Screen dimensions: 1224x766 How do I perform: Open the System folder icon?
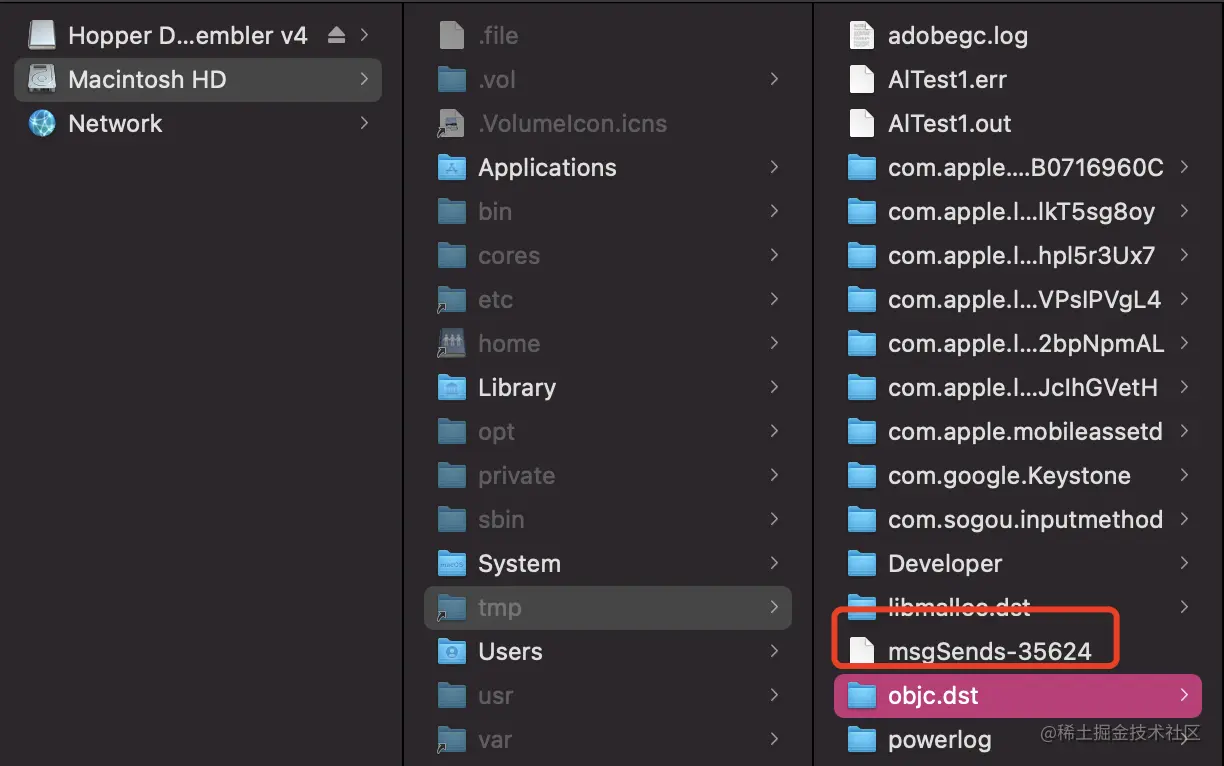452,563
